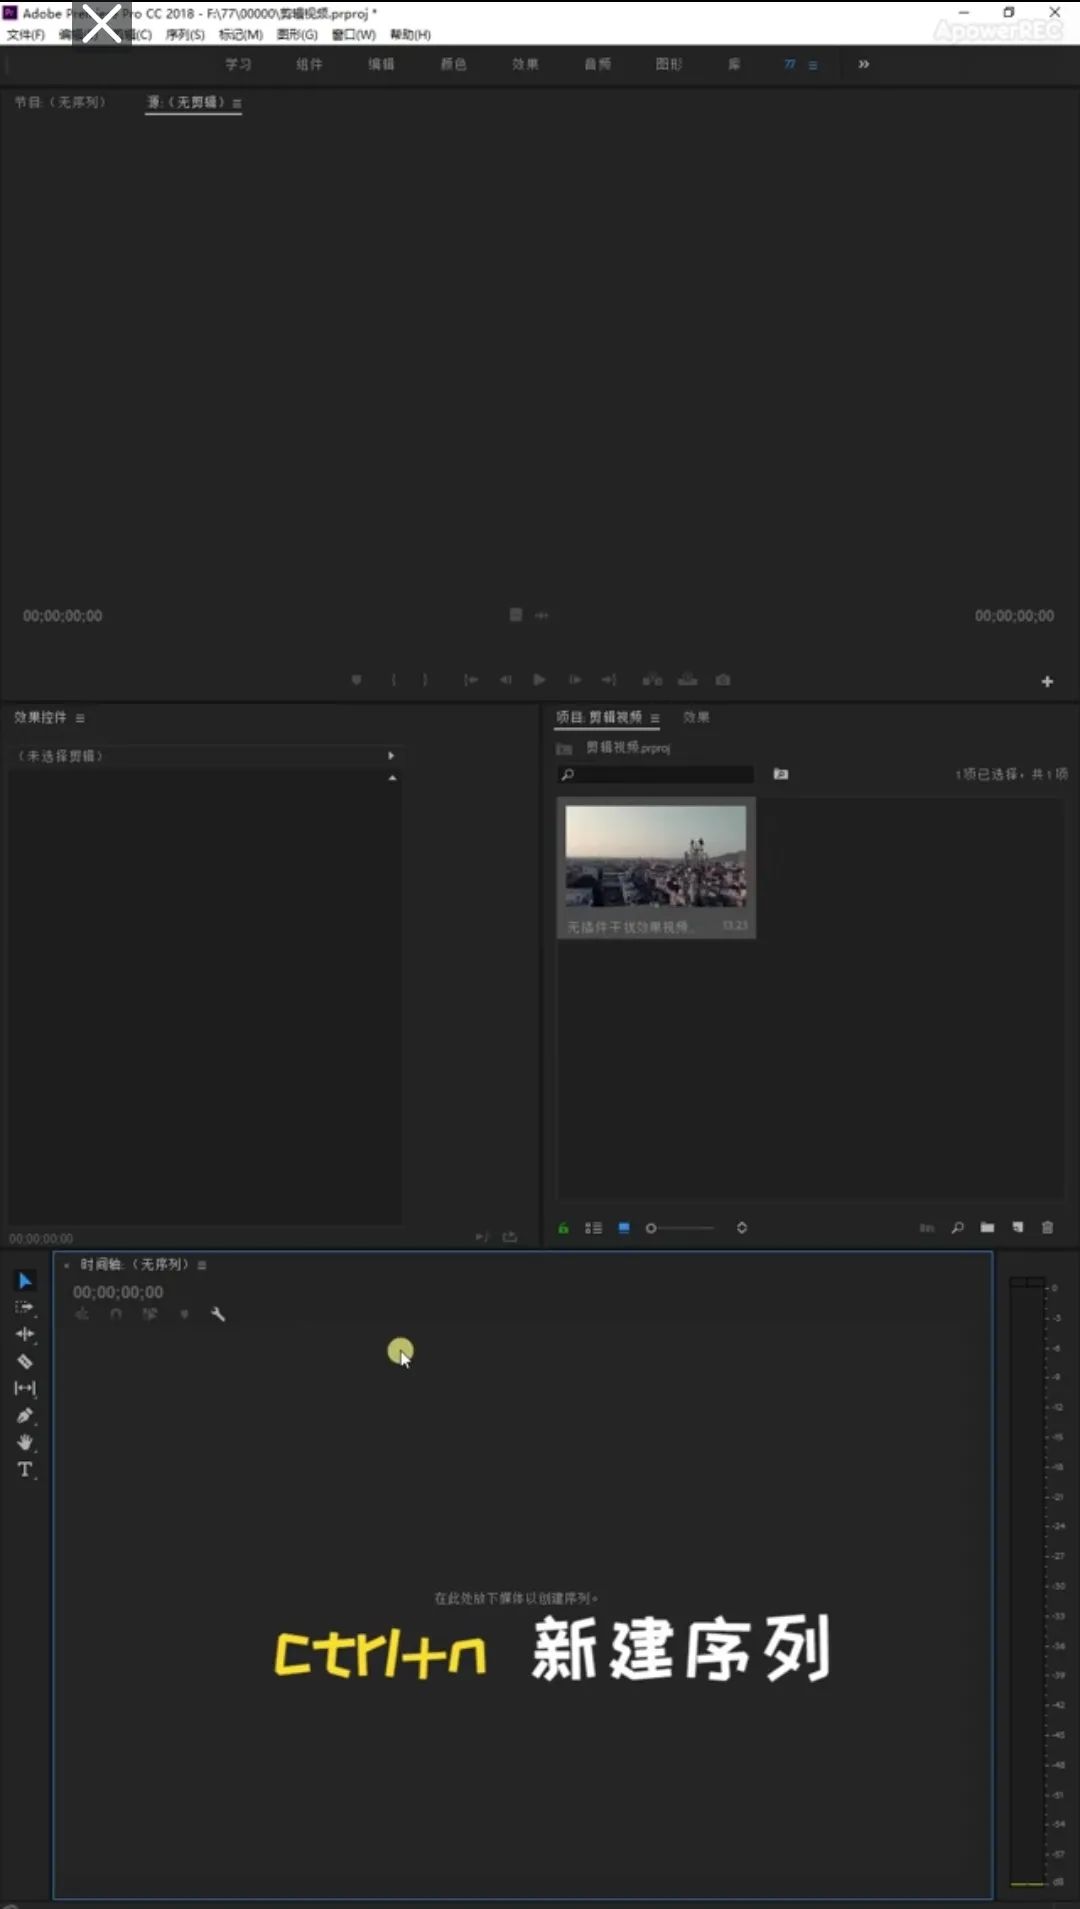1080x1909 pixels.
Task: Click Export Frame camera icon
Action: point(723,680)
